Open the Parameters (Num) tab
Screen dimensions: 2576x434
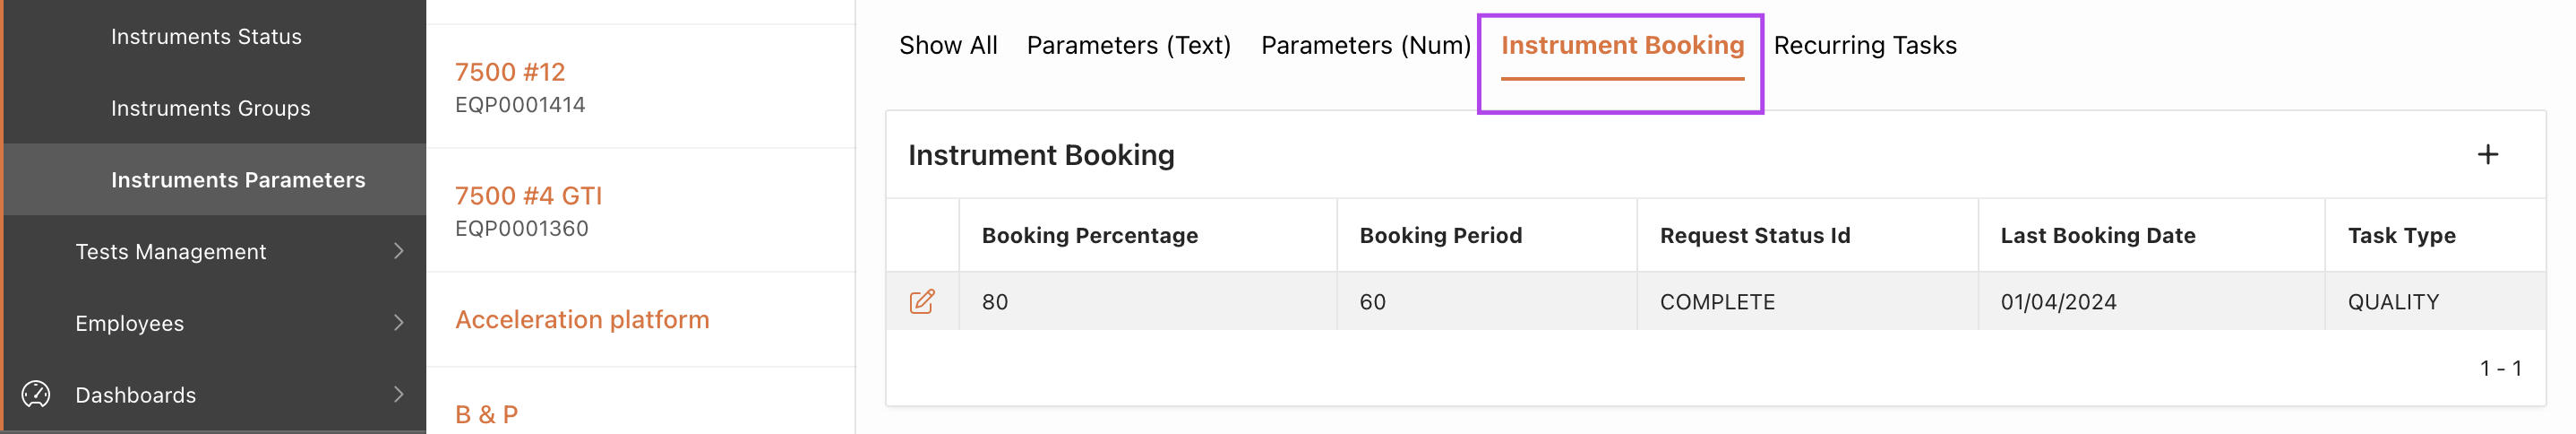click(1365, 45)
